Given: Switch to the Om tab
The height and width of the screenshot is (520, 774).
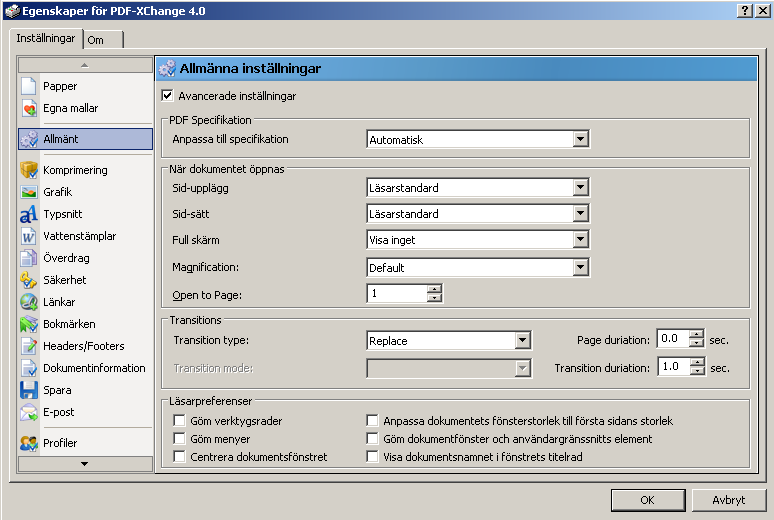Looking at the screenshot, I should (x=103, y=40).
